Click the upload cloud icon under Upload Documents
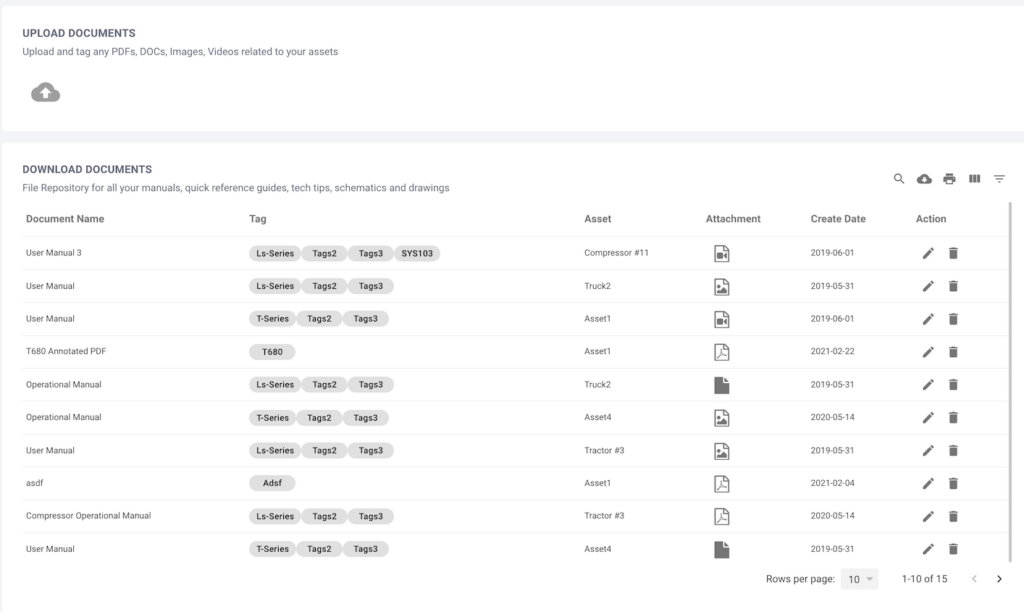The image size is (1024, 612). tap(45, 91)
